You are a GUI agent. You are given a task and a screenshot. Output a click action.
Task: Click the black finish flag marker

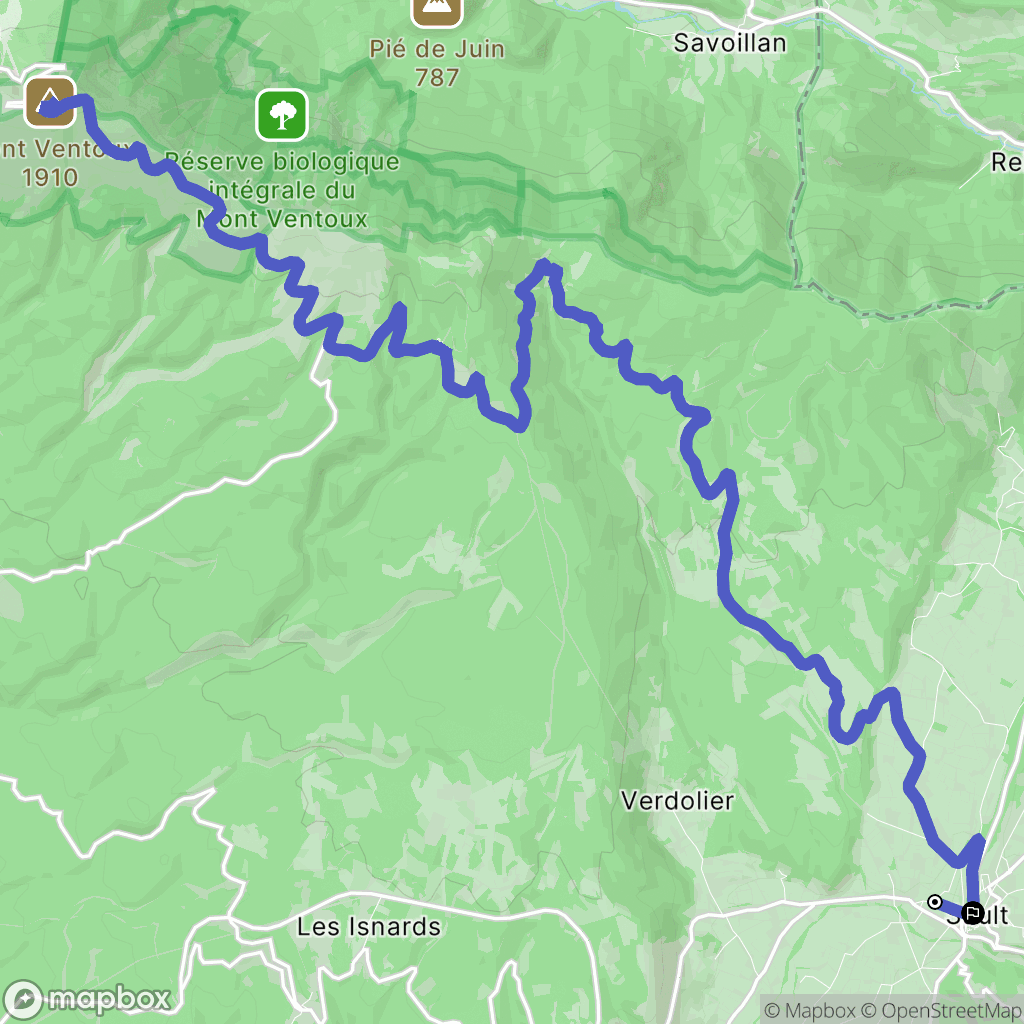point(972,912)
